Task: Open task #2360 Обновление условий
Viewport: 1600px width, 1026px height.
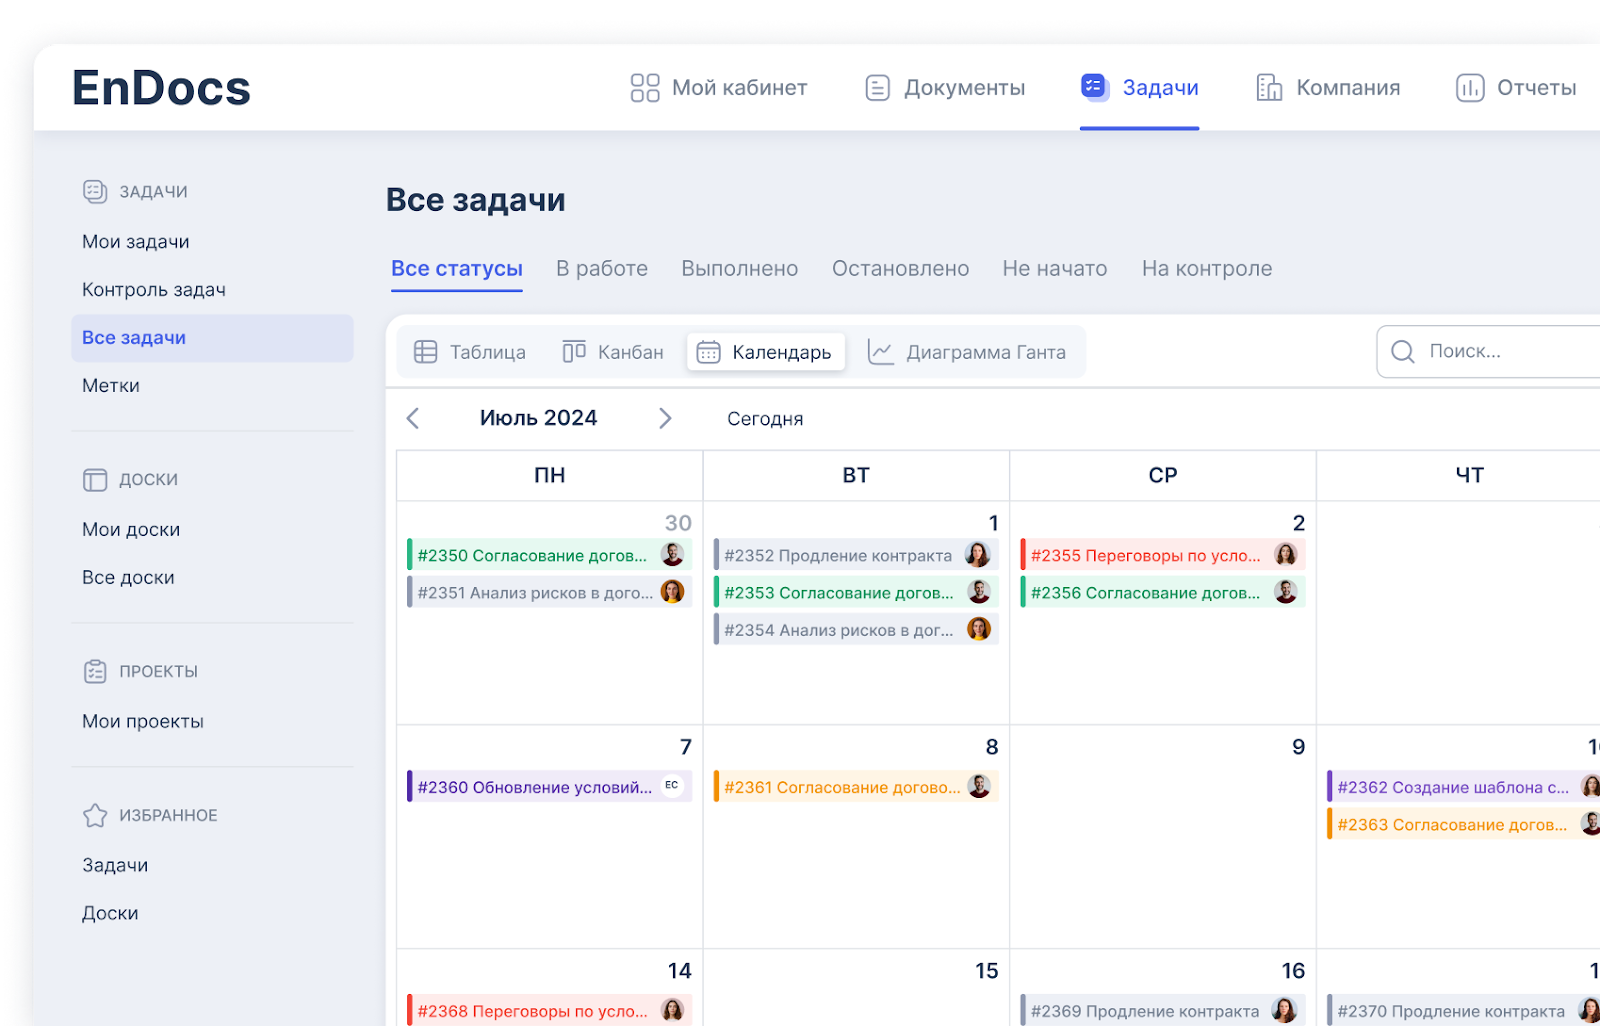Action: click(549, 786)
